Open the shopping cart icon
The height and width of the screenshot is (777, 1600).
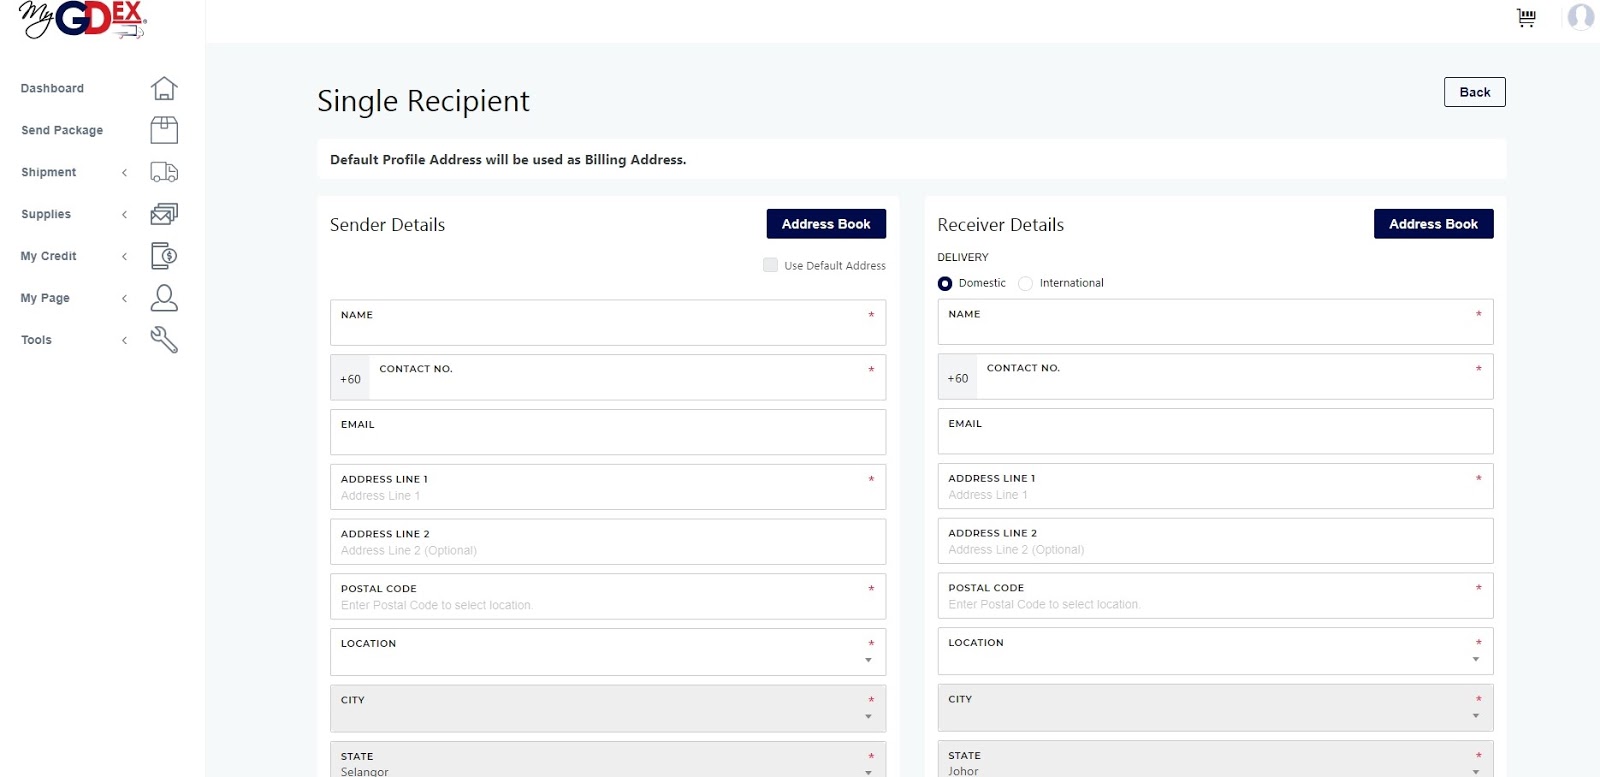coord(1526,18)
